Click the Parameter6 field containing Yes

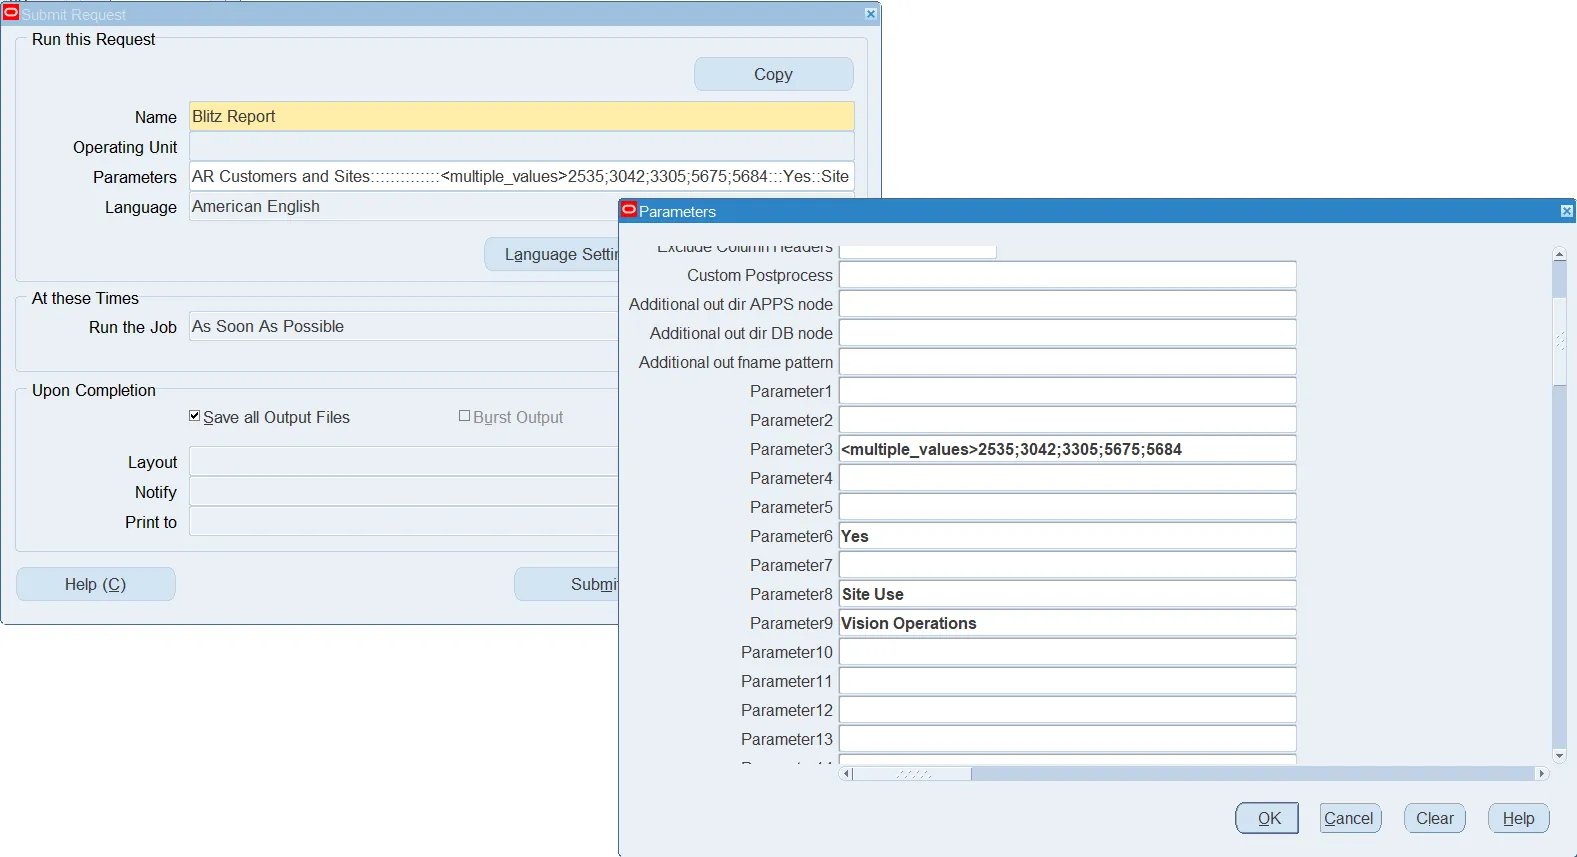coord(1068,536)
